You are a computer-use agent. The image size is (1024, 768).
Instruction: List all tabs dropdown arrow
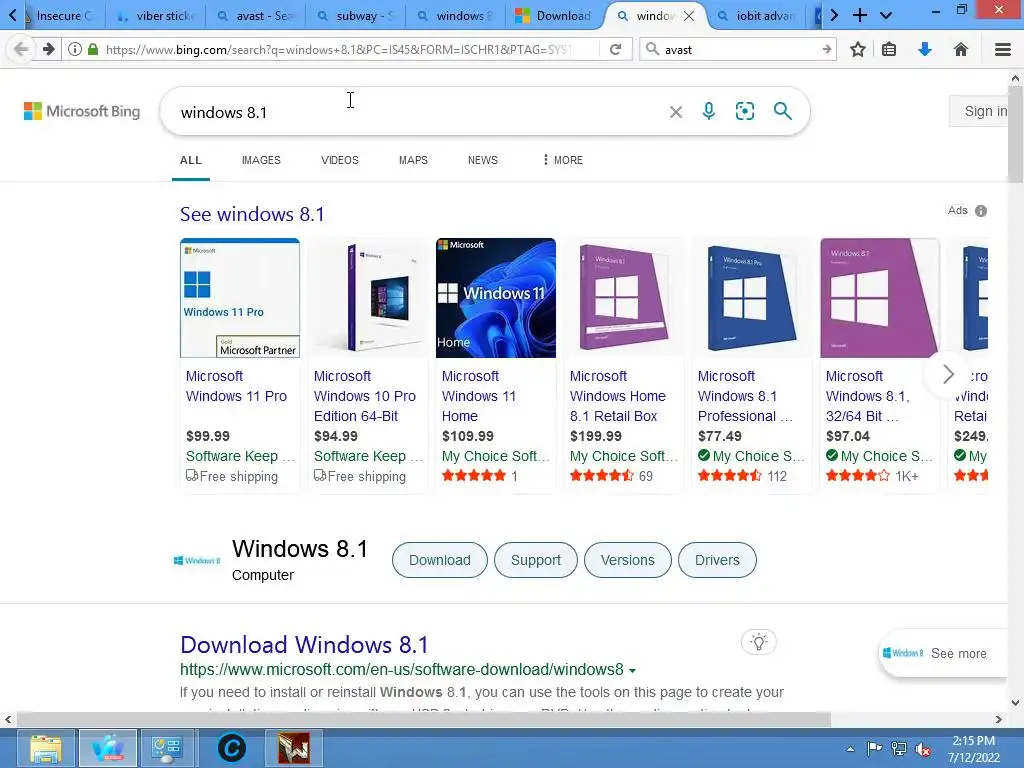(886, 15)
